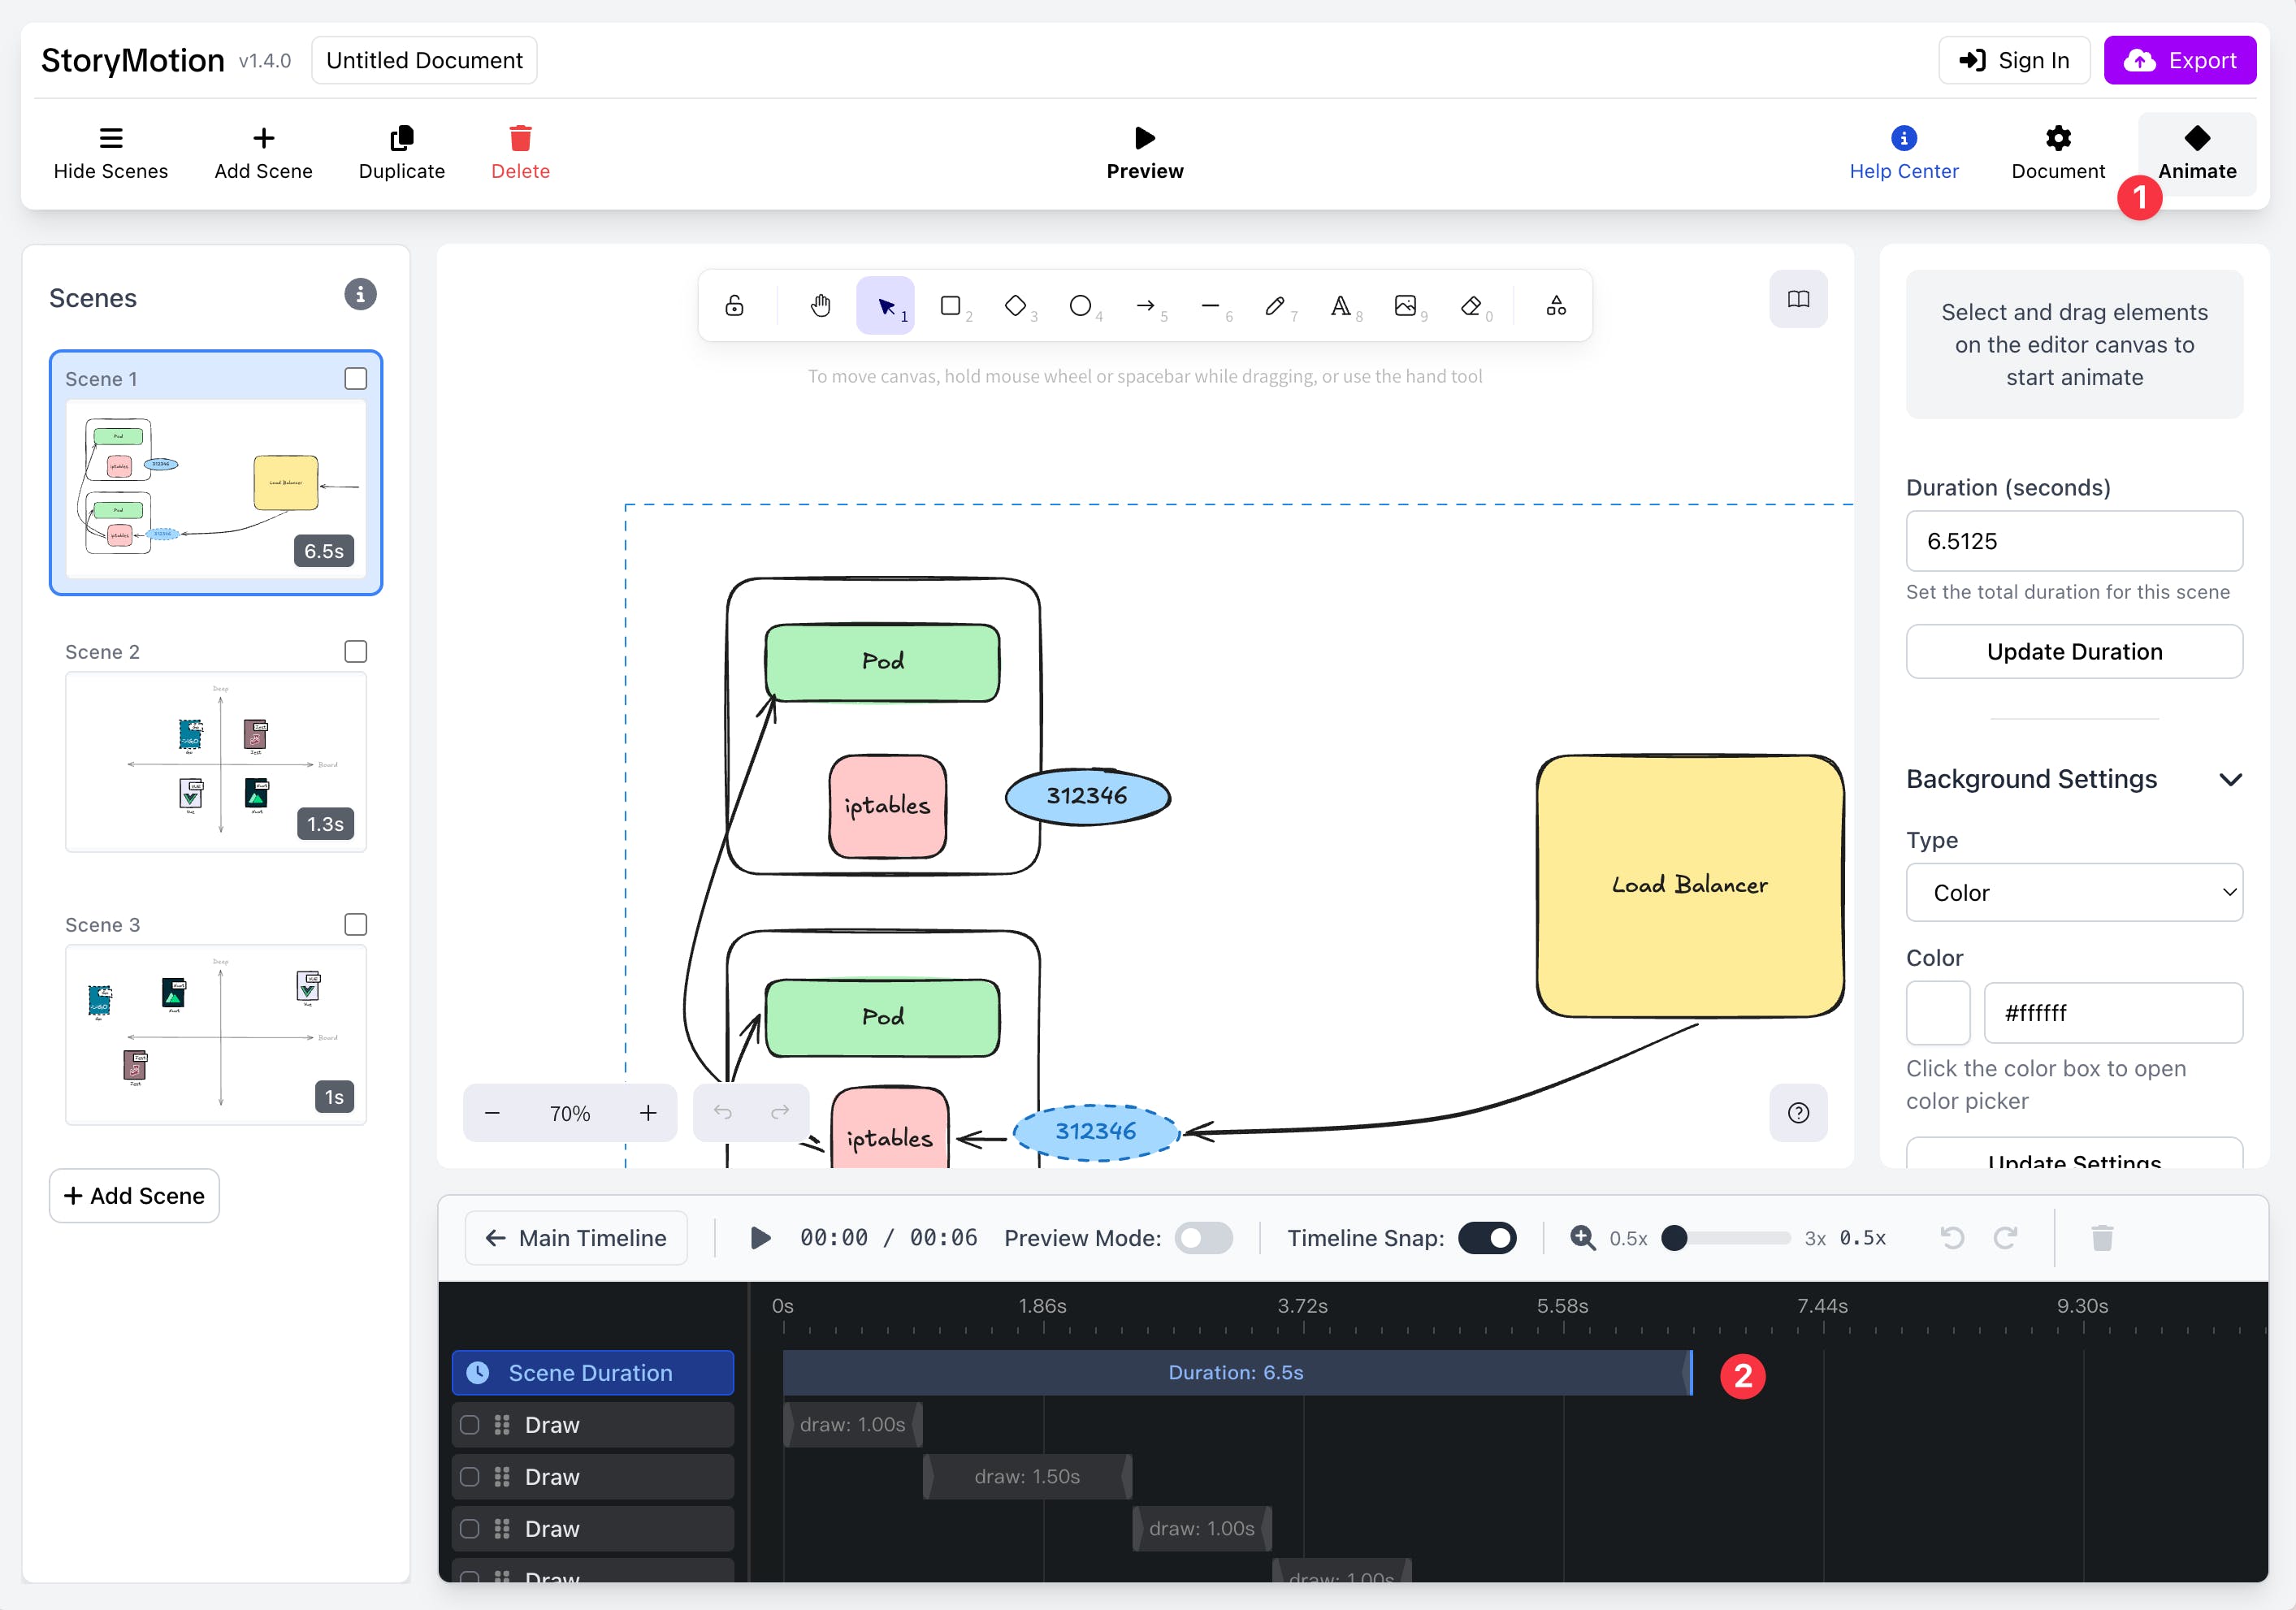Pick the text tool
The width and height of the screenshot is (2296, 1610).
[1340, 305]
